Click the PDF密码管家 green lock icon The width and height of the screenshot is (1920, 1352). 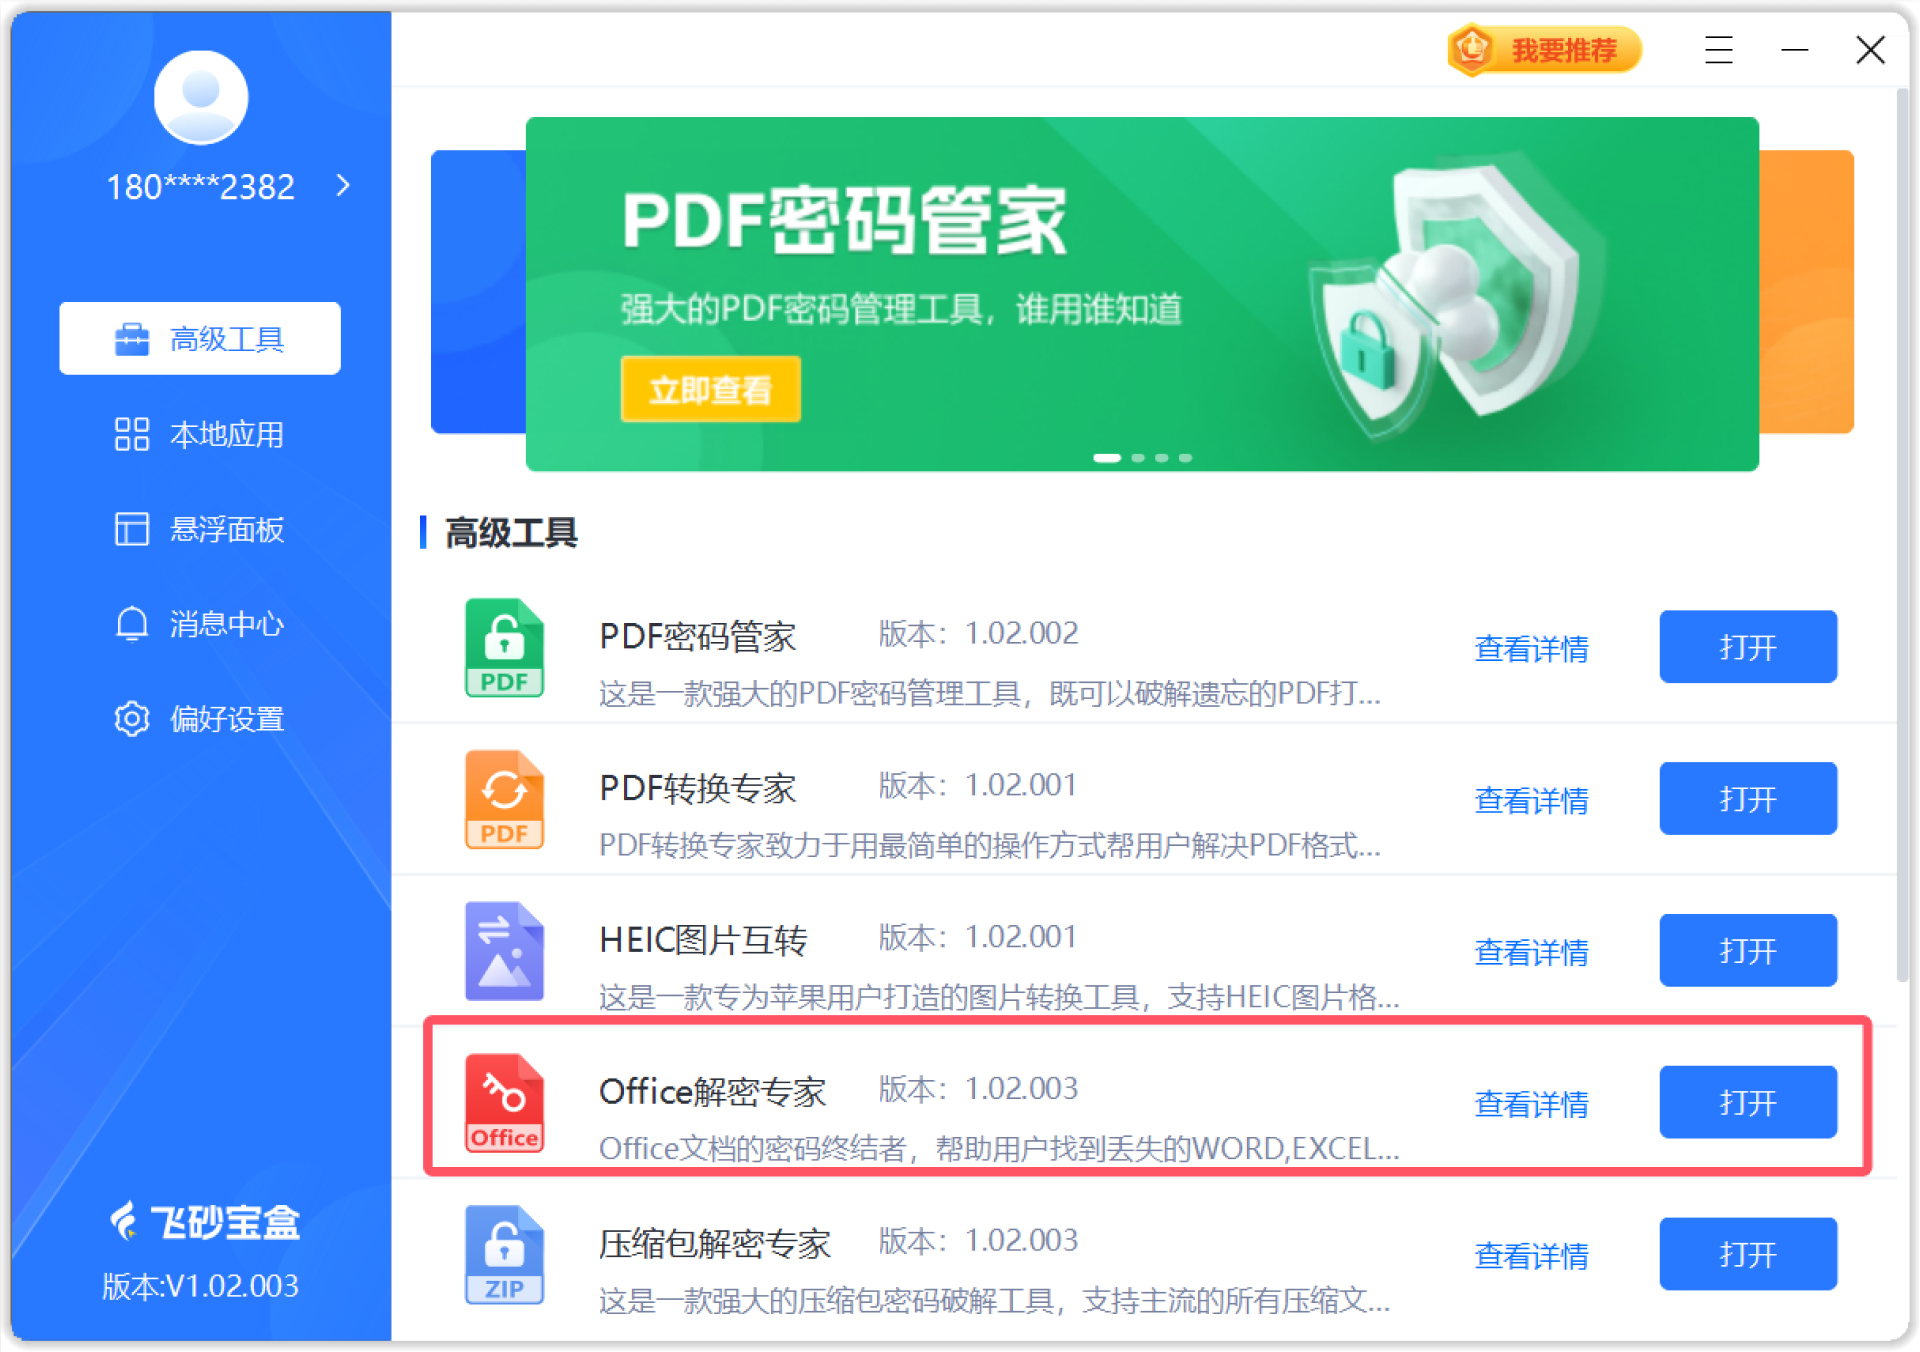coord(504,647)
